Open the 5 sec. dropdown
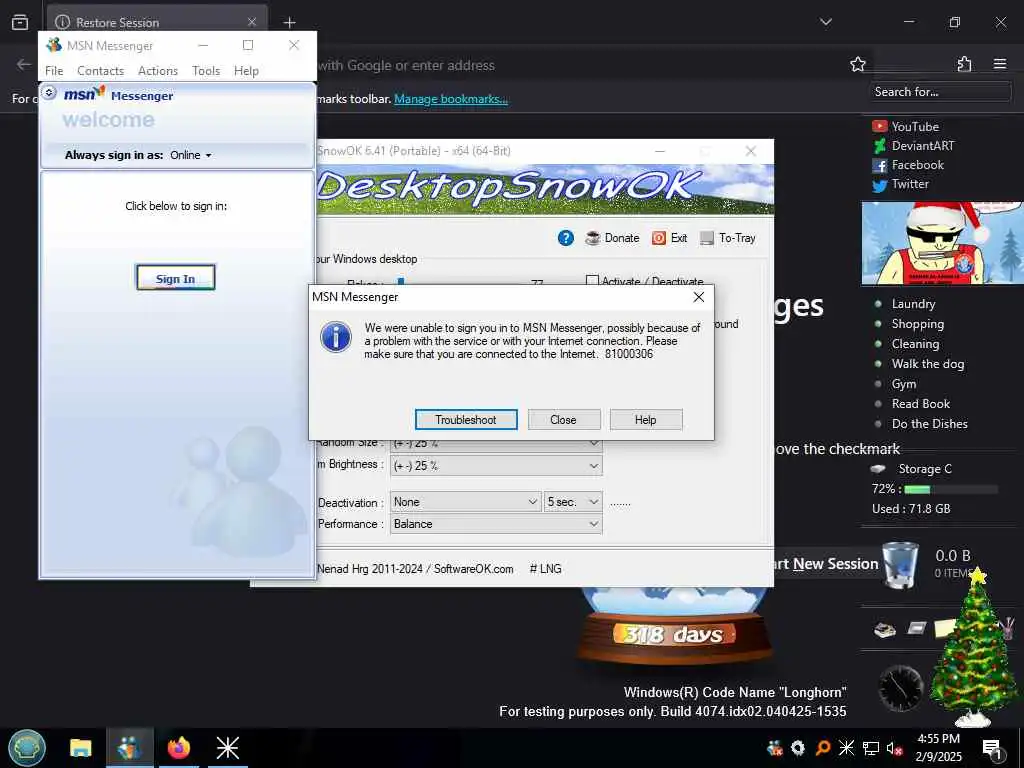This screenshot has width=1024, height=768. point(573,502)
